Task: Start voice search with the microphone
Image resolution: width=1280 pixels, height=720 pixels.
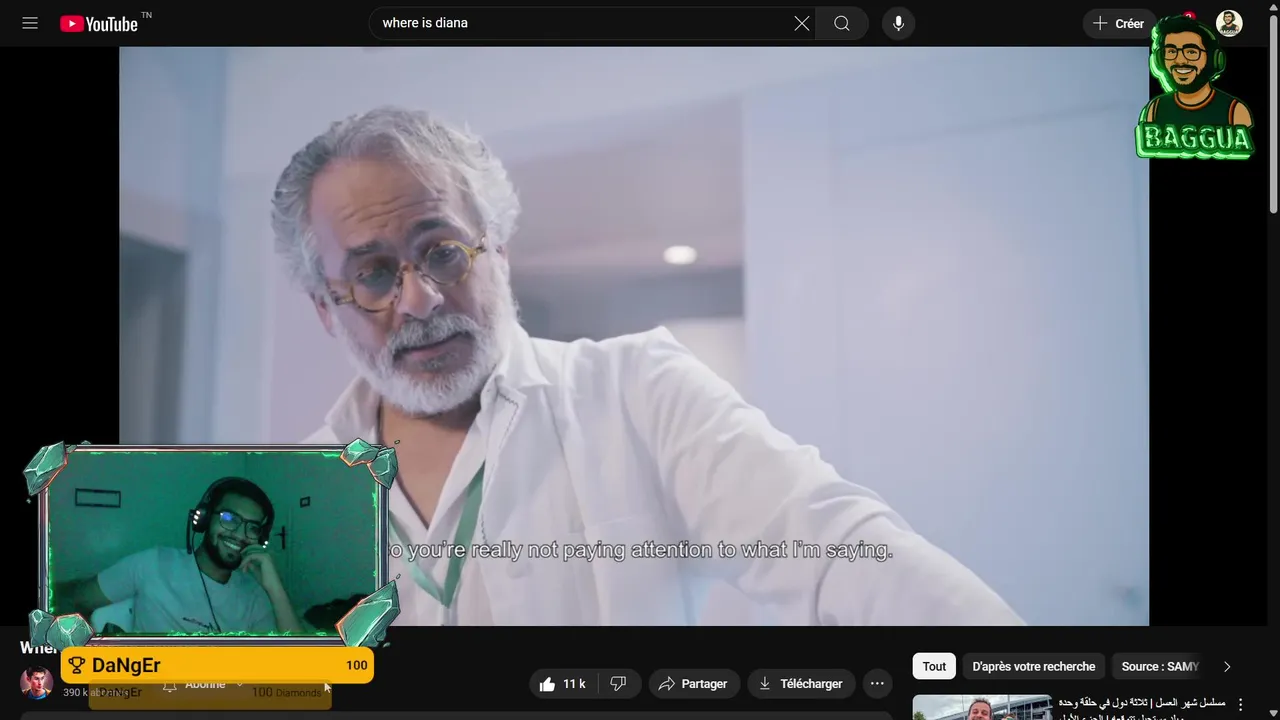Action: [x=898, y=23]
